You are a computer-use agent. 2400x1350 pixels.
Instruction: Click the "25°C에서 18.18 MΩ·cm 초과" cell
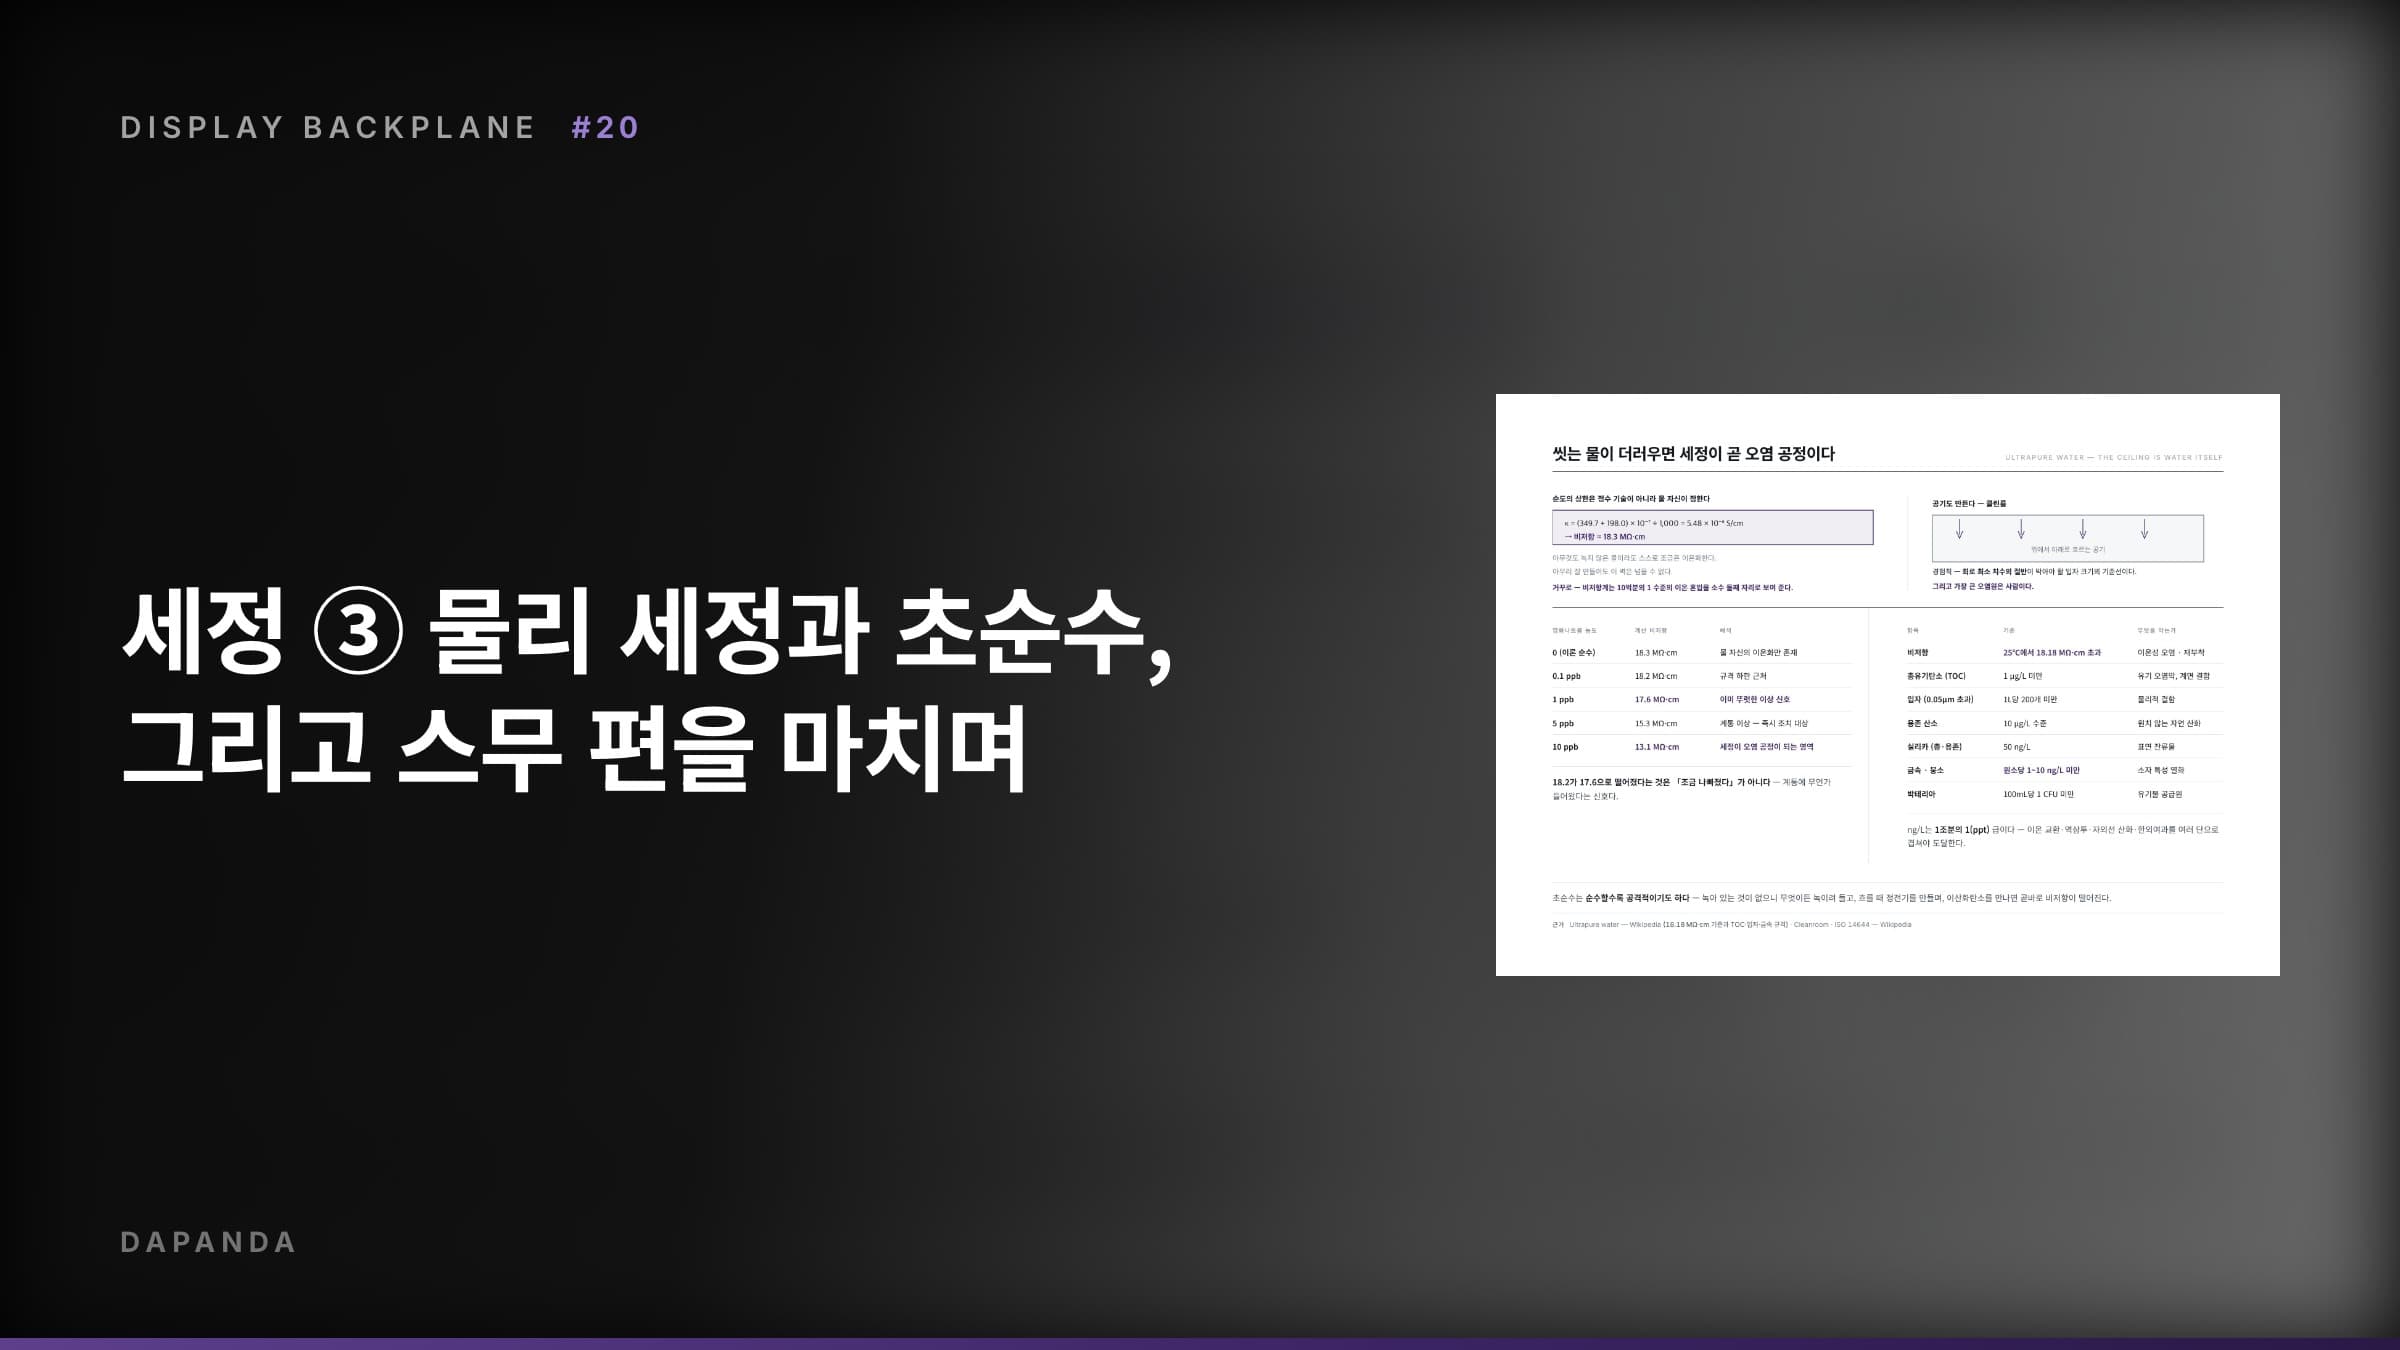click(x=2052, y=653)
